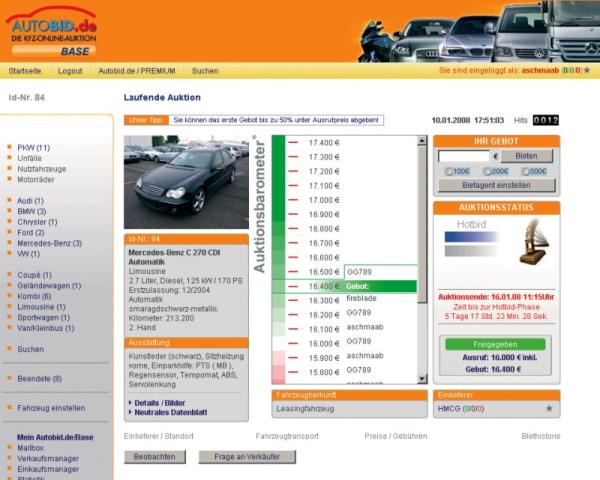
Task: Filter by Limousine (1)
Action: coord(41,307)
